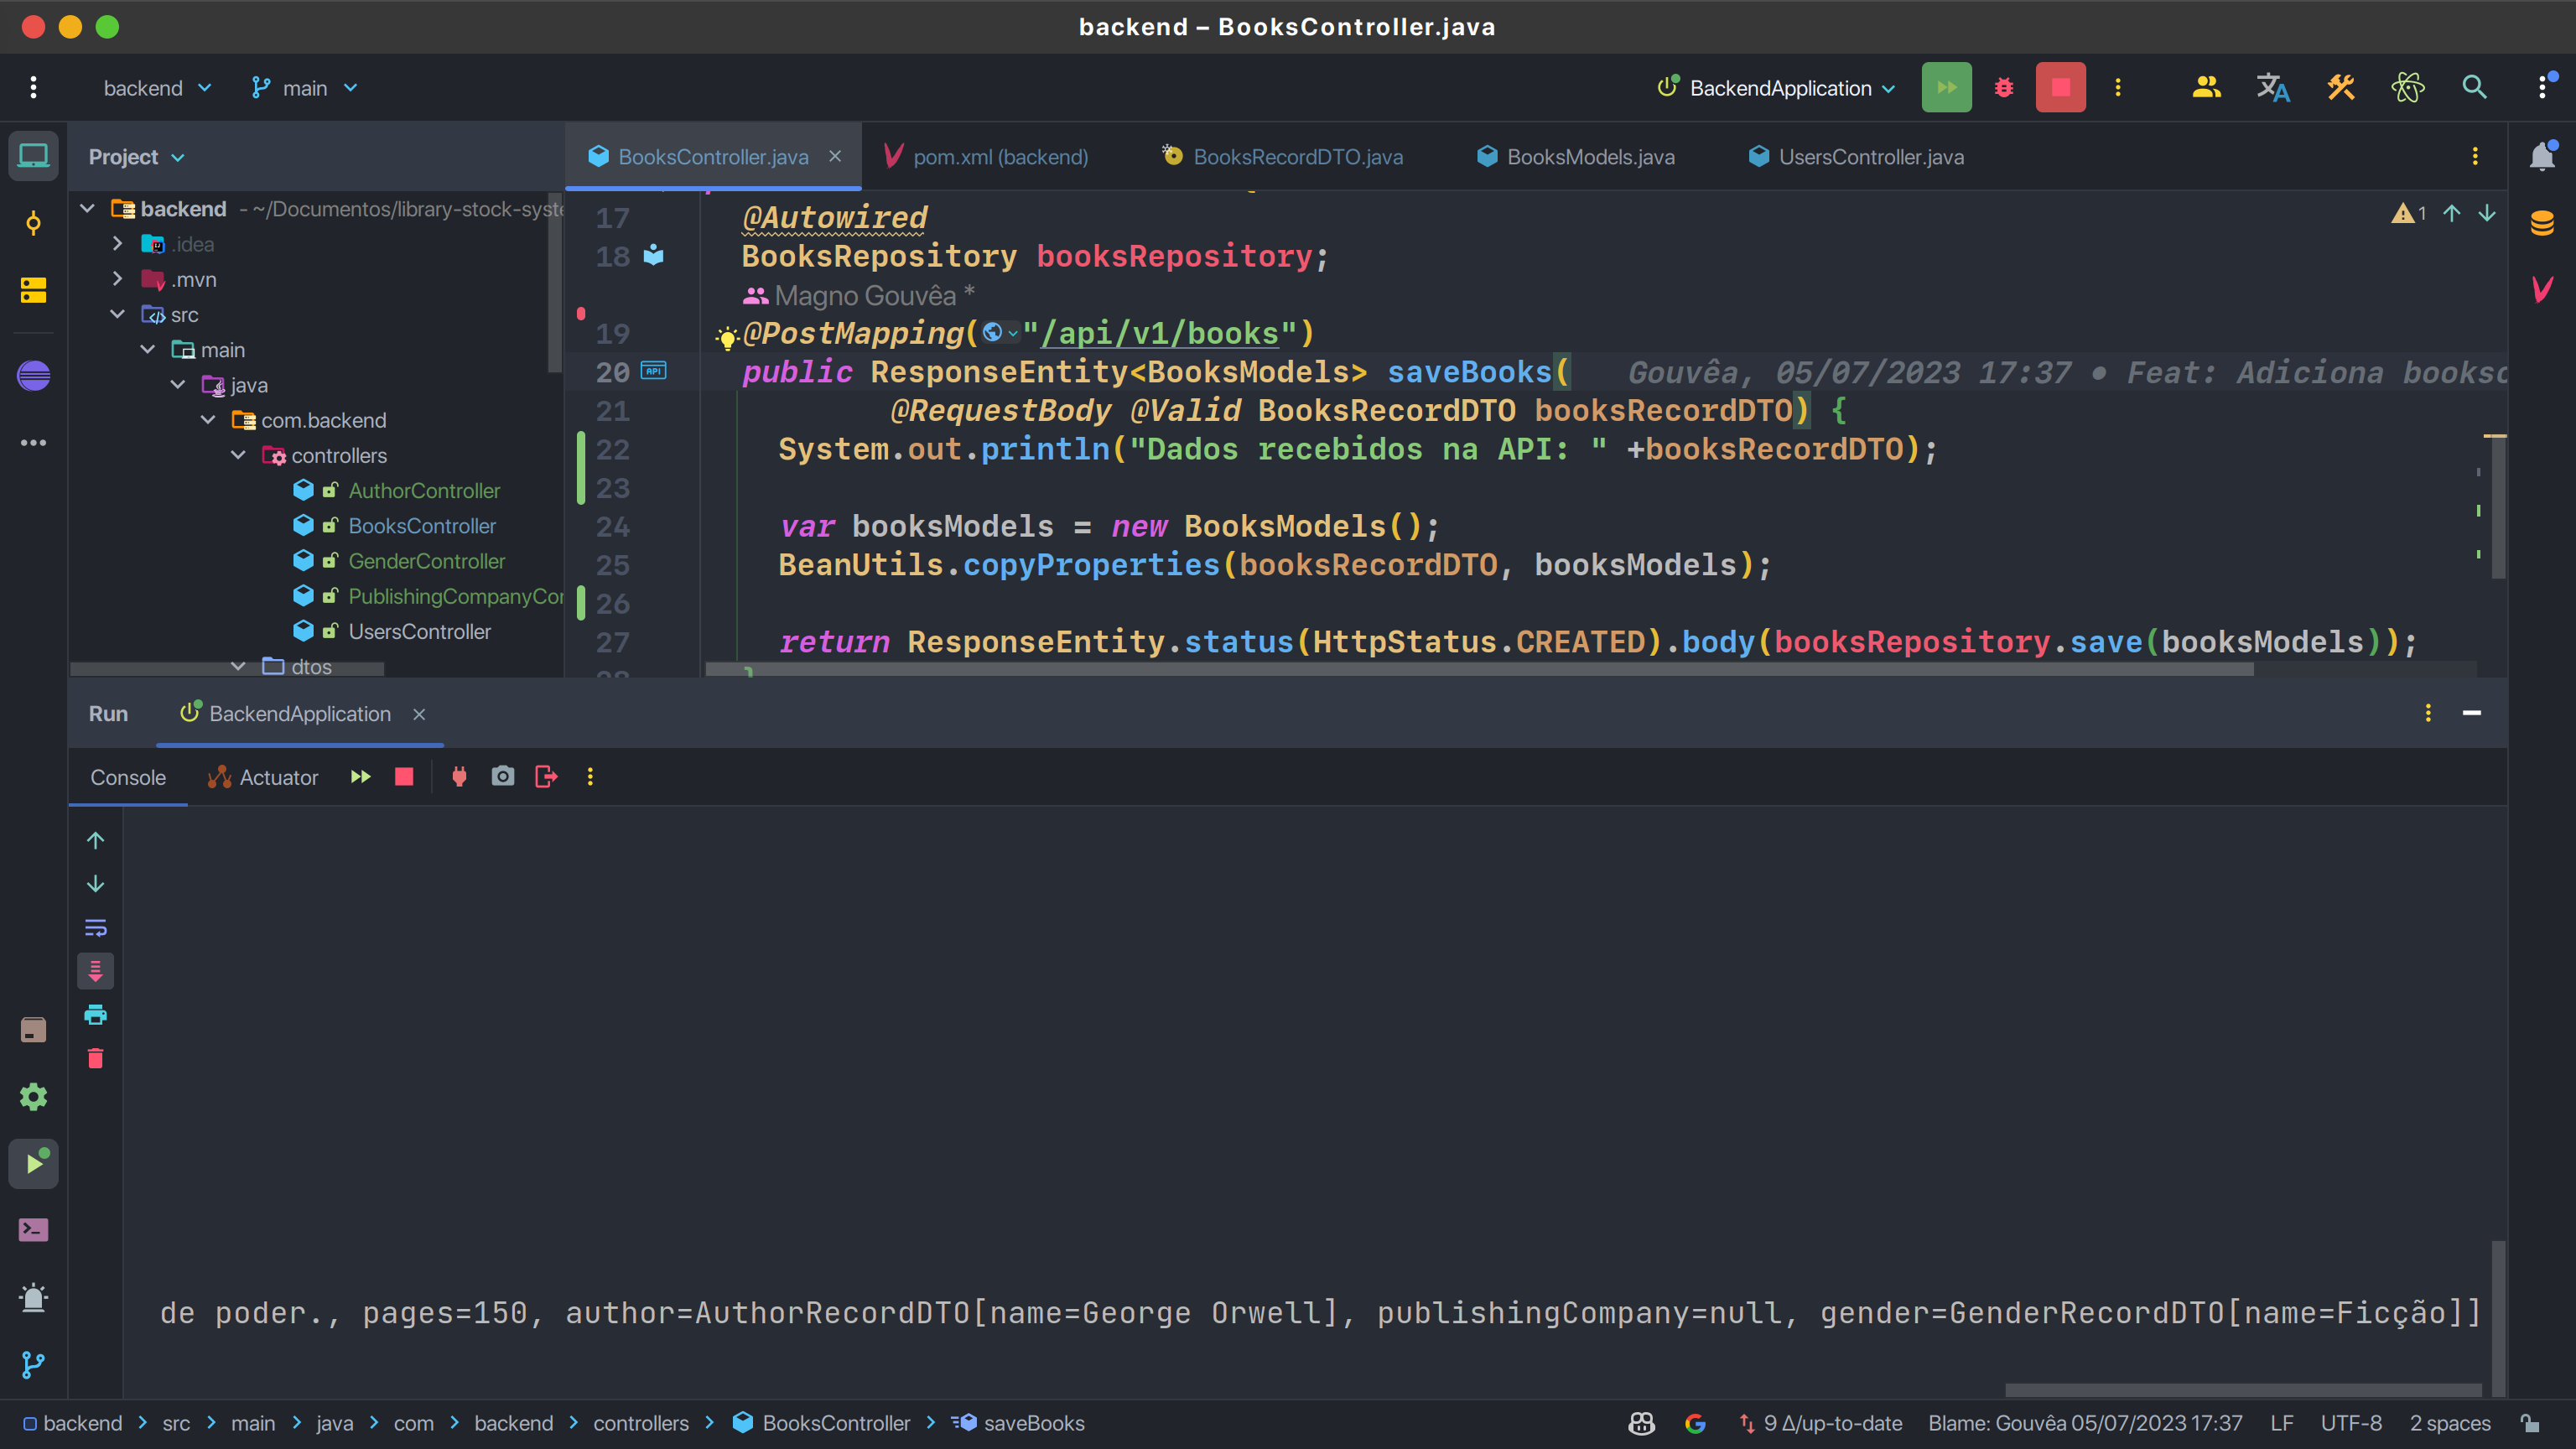Open Code With Me people icon
The image size is (2576, 1449).
click(x=2206, y=87)
